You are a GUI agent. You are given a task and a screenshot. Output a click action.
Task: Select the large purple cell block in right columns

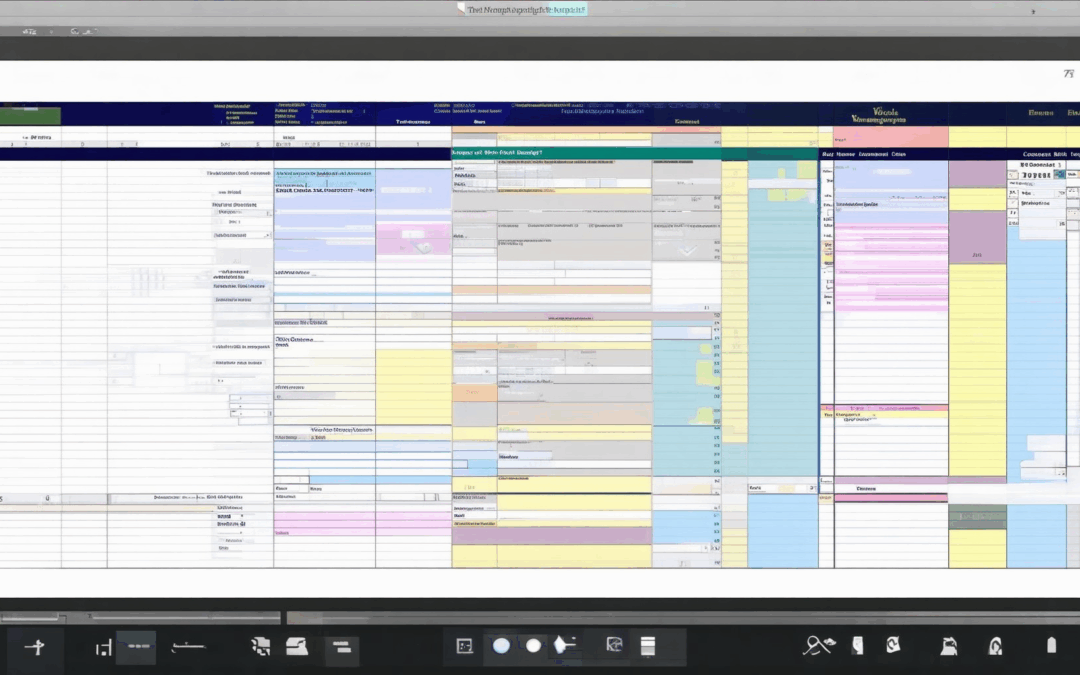tap(977, 237)
